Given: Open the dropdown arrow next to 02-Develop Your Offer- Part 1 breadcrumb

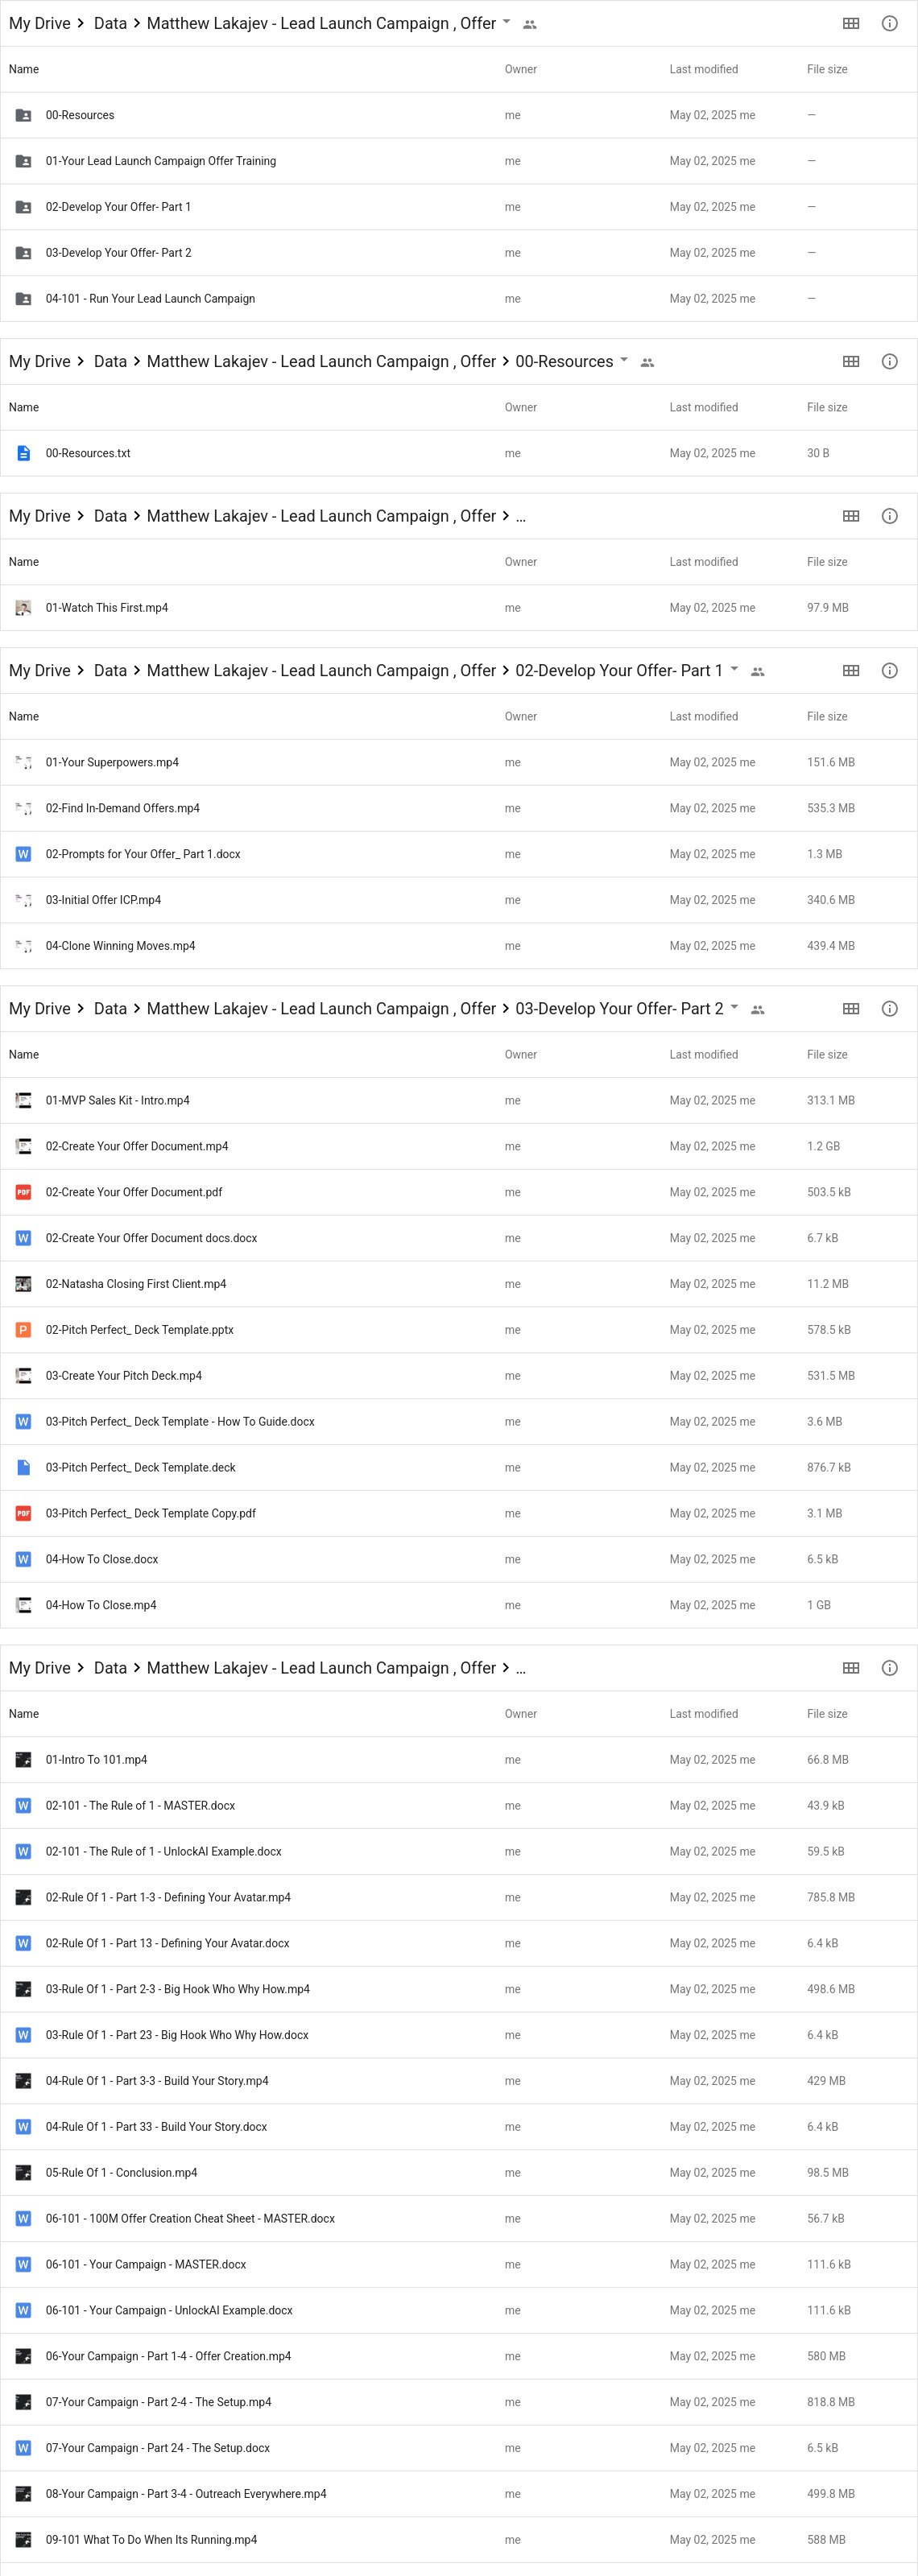Looking at the screenshot, I should point(734,668).
